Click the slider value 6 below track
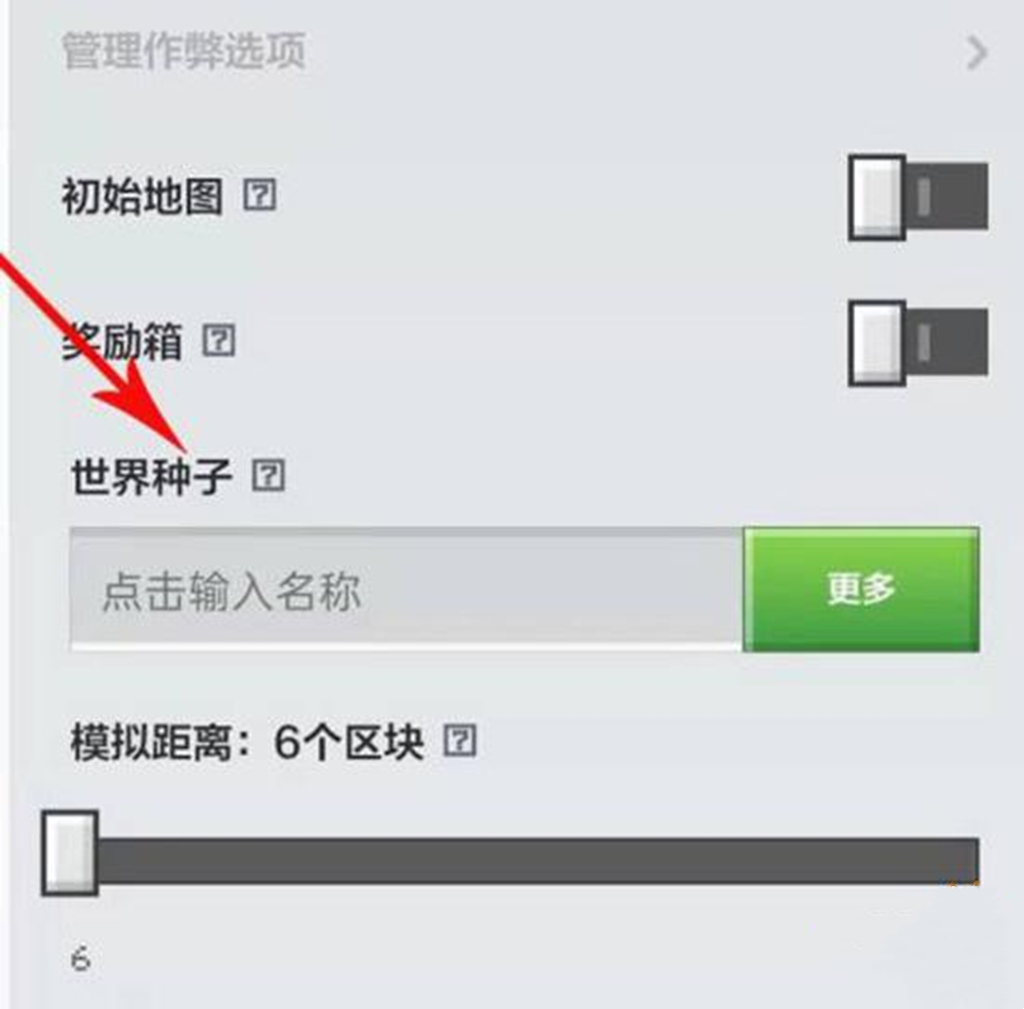1024x1009 pixels. click(x=80, y=959)
